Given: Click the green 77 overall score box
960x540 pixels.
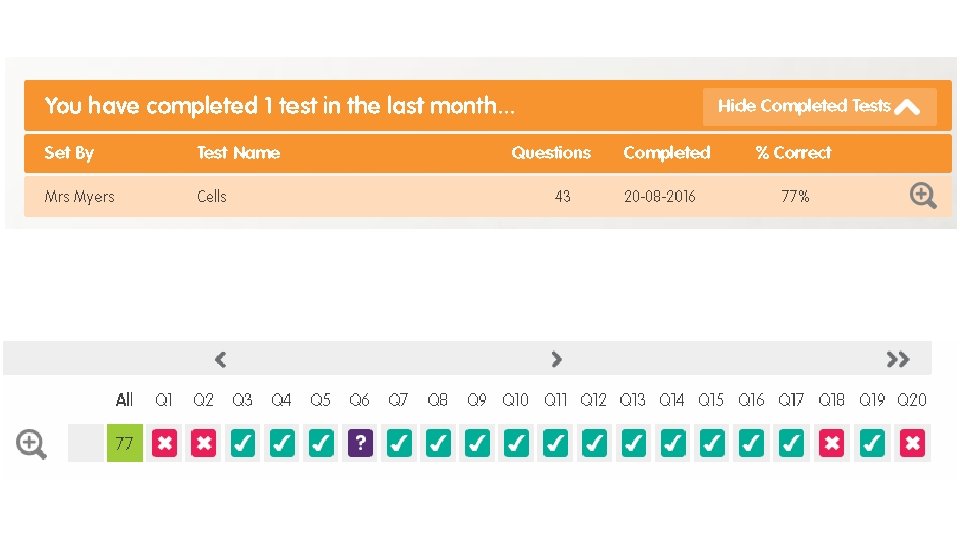Looking at the screenshot, I should (125, 443).
